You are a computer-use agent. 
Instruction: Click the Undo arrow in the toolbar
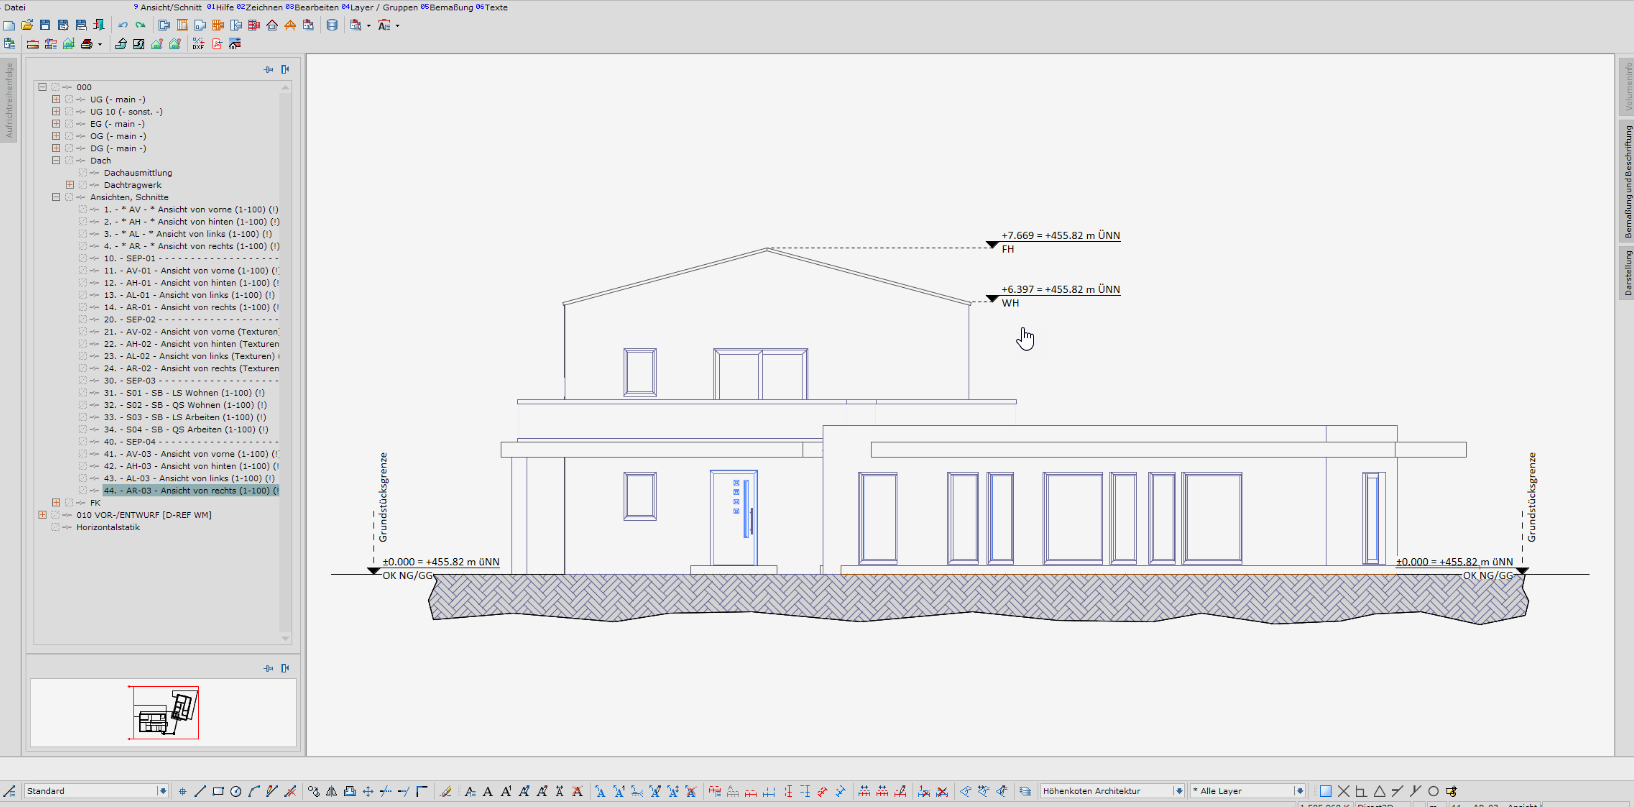click(x=123, y=25)
